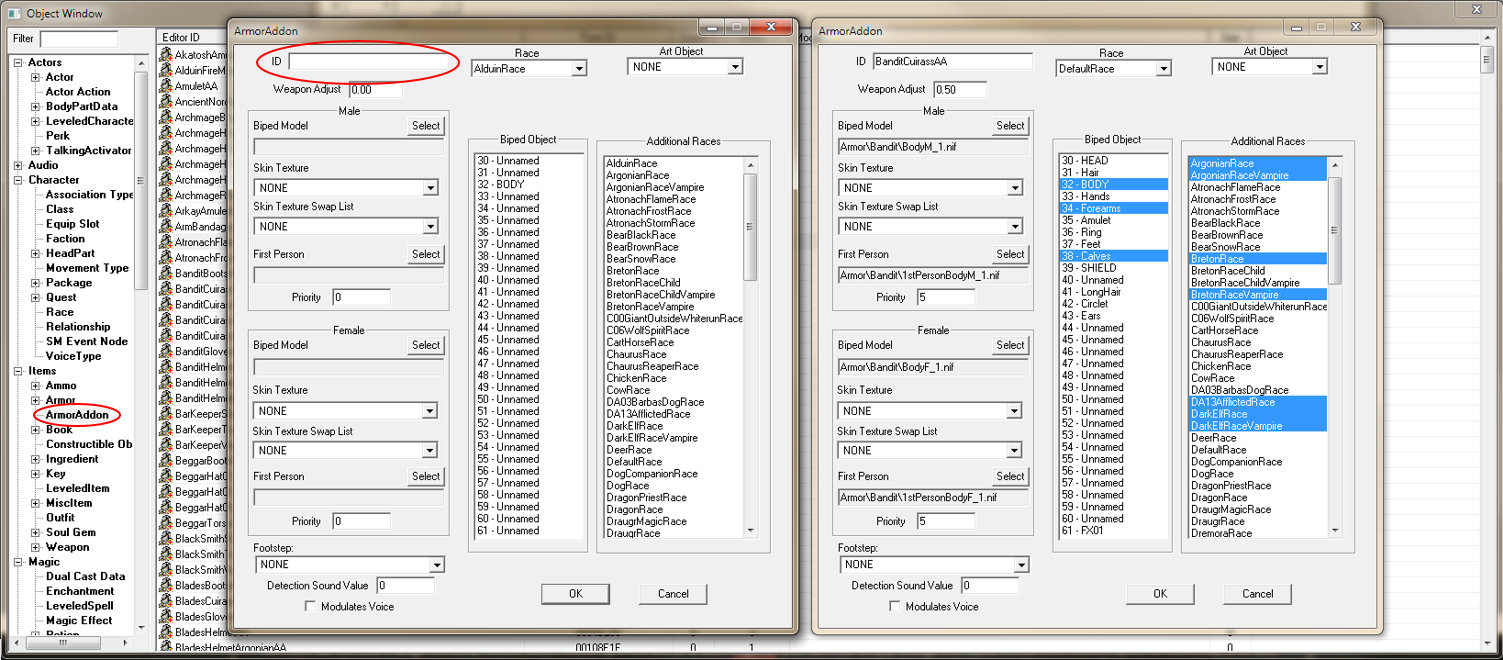Image resolution: width=1503 pixels, height=660 pixels.
Task: Expand the Audio tree node
Action: pyautogui.click(x=19, y=165)
